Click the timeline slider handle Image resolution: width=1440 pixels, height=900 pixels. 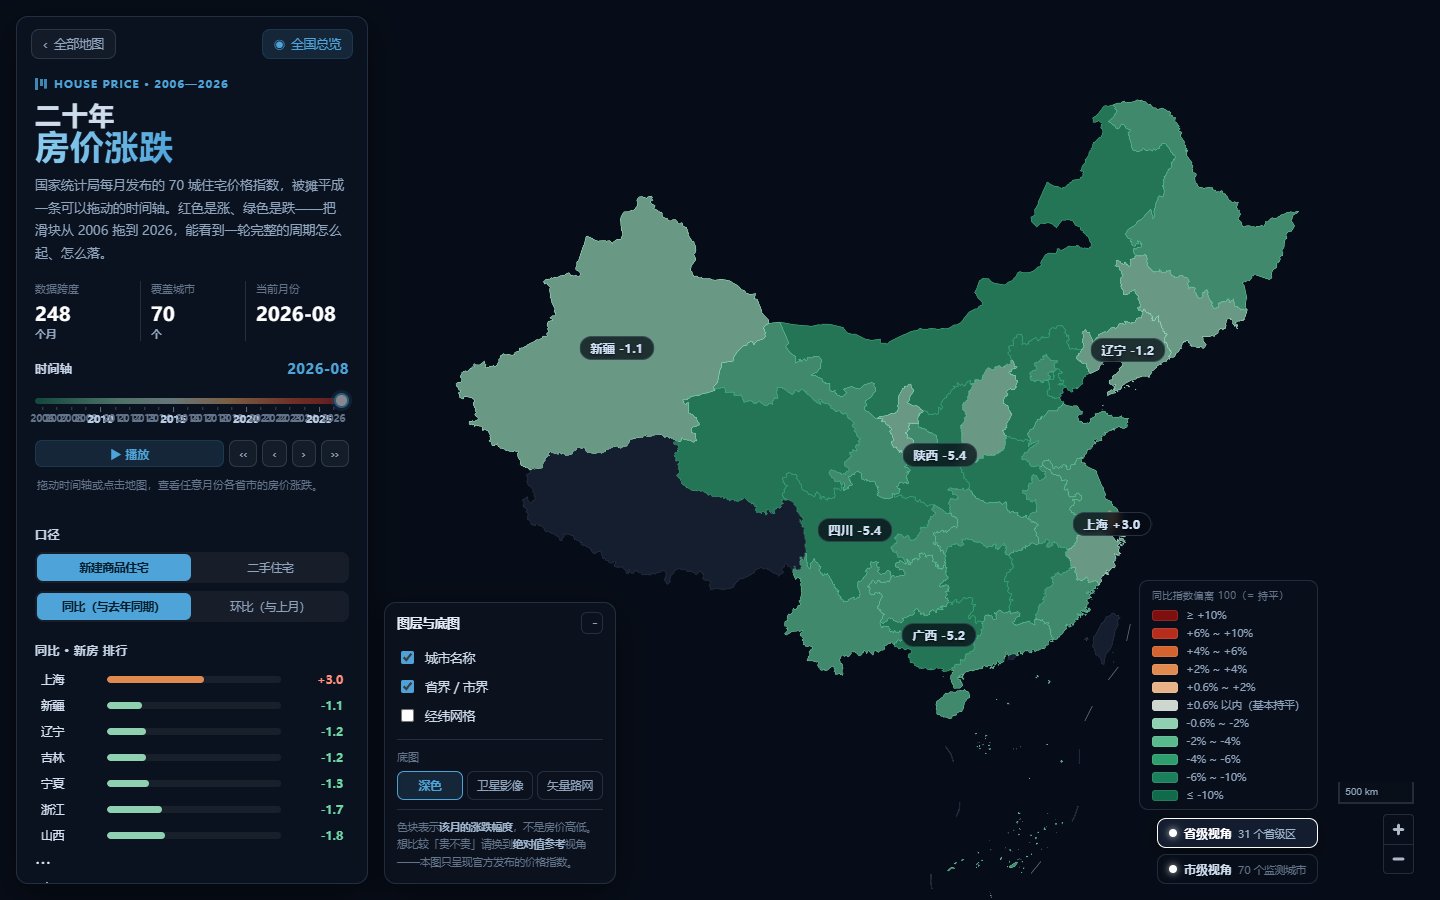[x=341, y=400]
